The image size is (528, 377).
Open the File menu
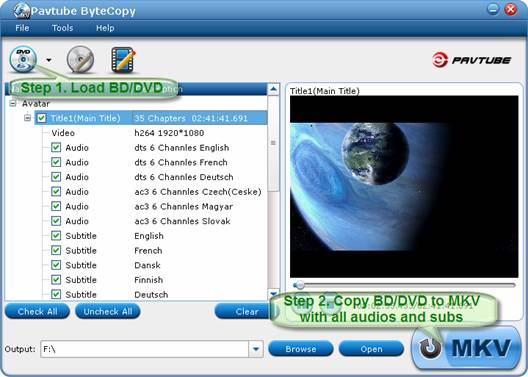tap(22, 28)
